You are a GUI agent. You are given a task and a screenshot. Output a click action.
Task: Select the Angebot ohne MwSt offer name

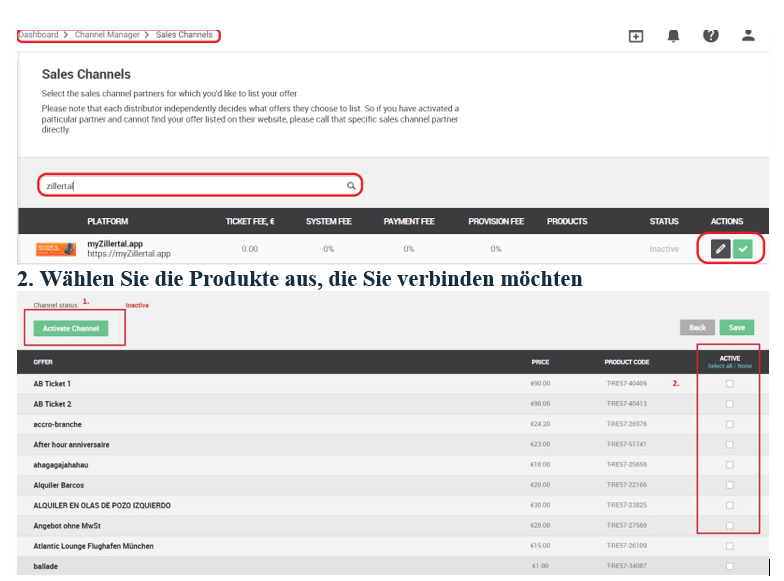[x=67, y=526]
